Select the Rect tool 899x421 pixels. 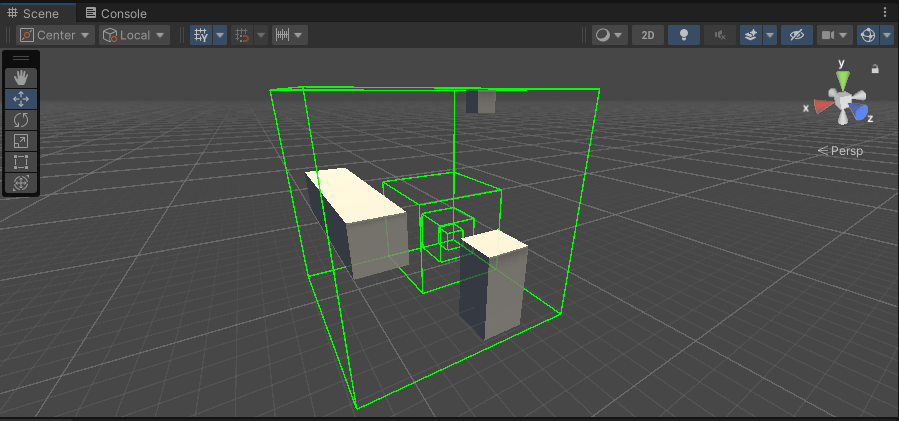[x=21, y=162]
